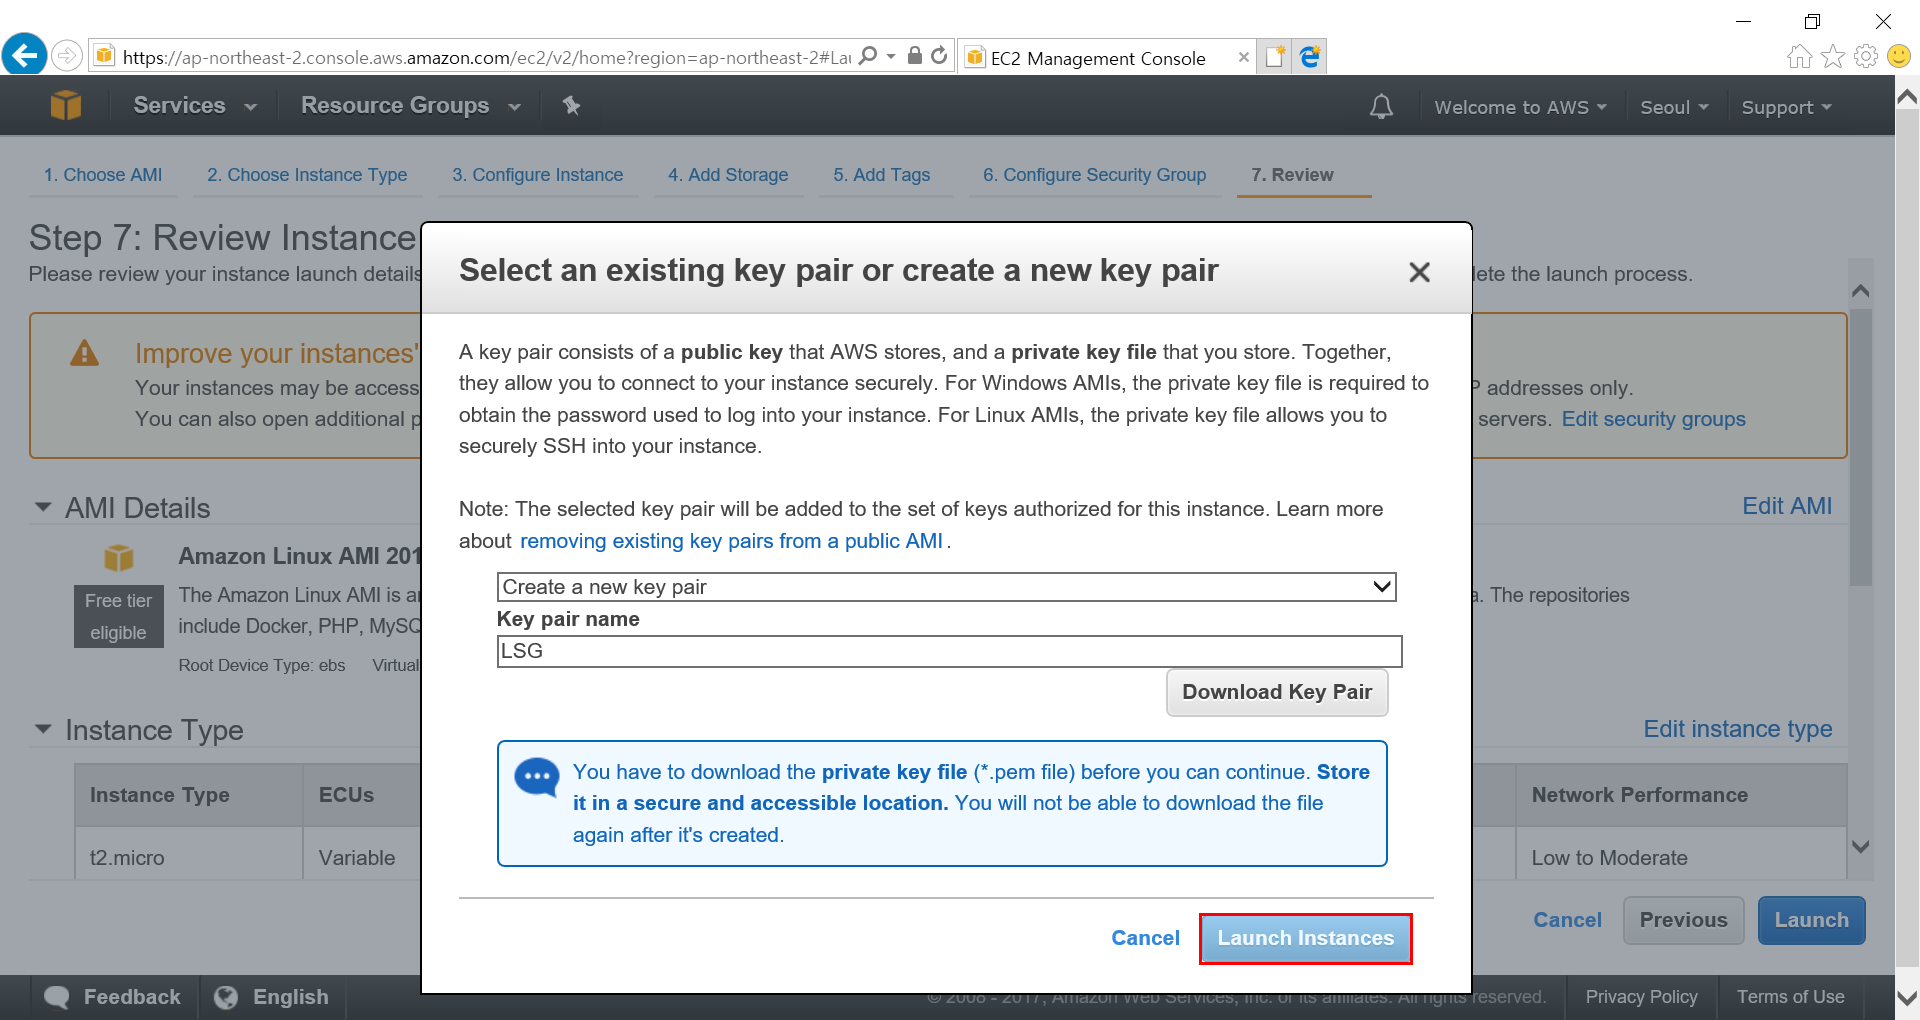Screen dimensions: 1920x1020
Task: Click the Edit AMI link
Action: coord(1787,506)
